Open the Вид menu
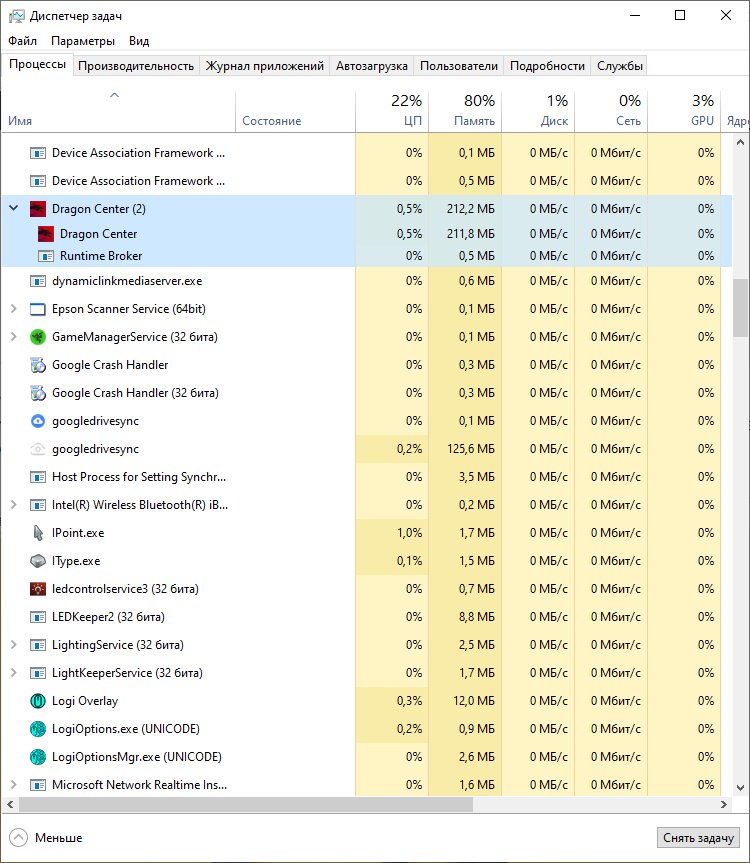 [139, 41]
